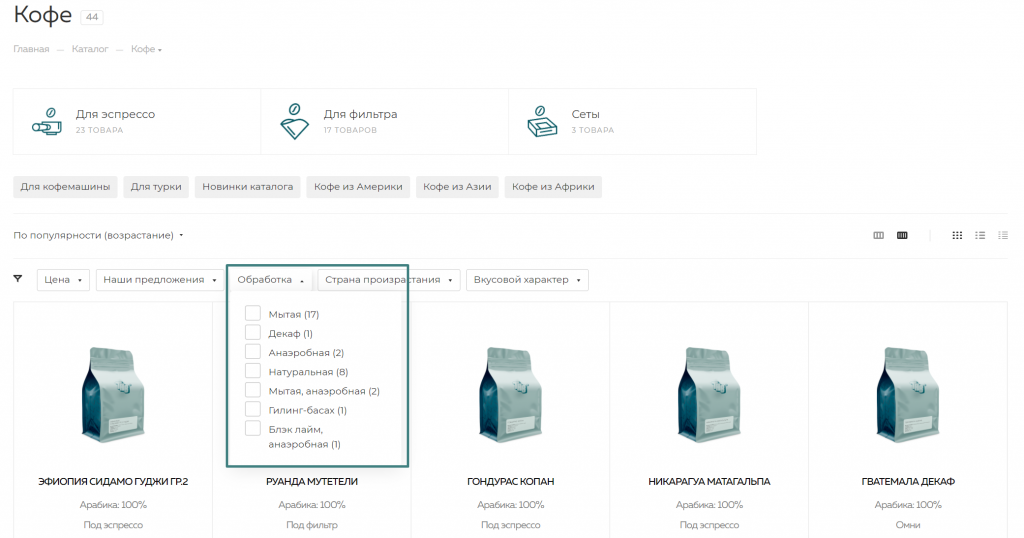The width and height of the screenshot is (1024, 538).
Task: Open the Цена filter dropdown
Action: tap(63, 280)
